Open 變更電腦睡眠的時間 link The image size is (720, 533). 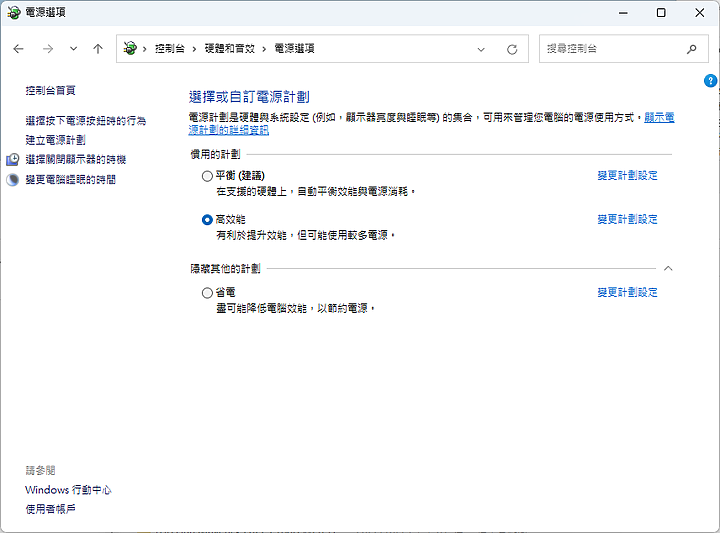tap(71, 180)
